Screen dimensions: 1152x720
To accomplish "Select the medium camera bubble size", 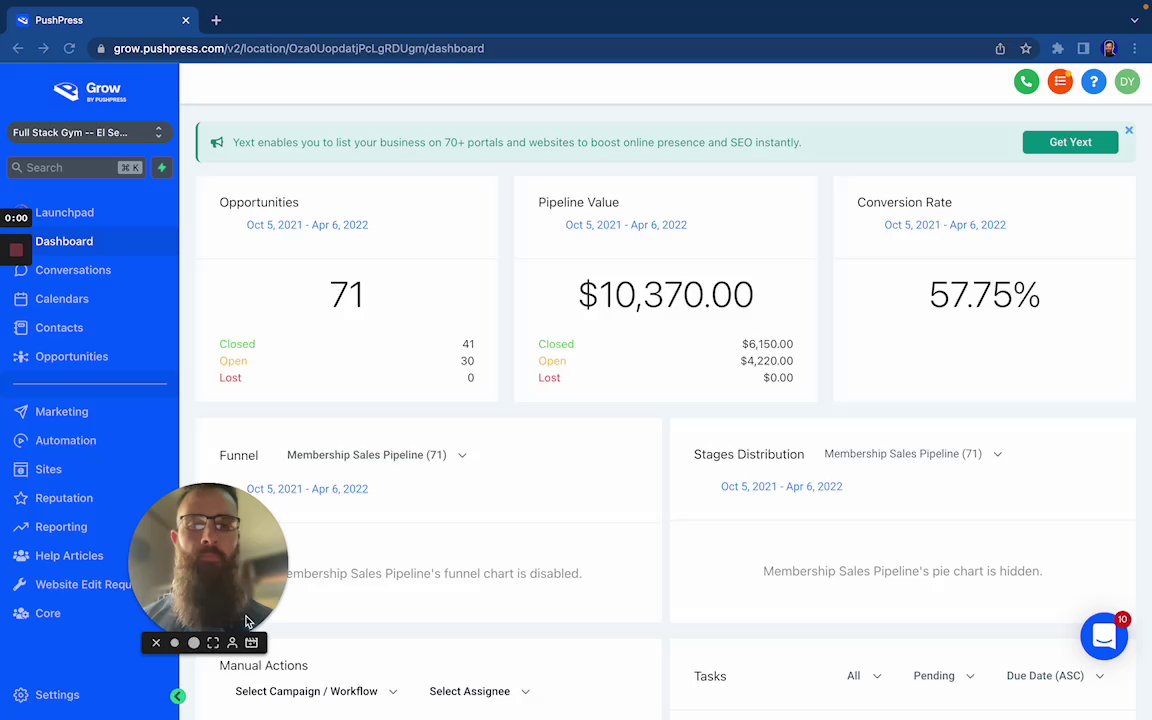I will [x=193, y=643].
